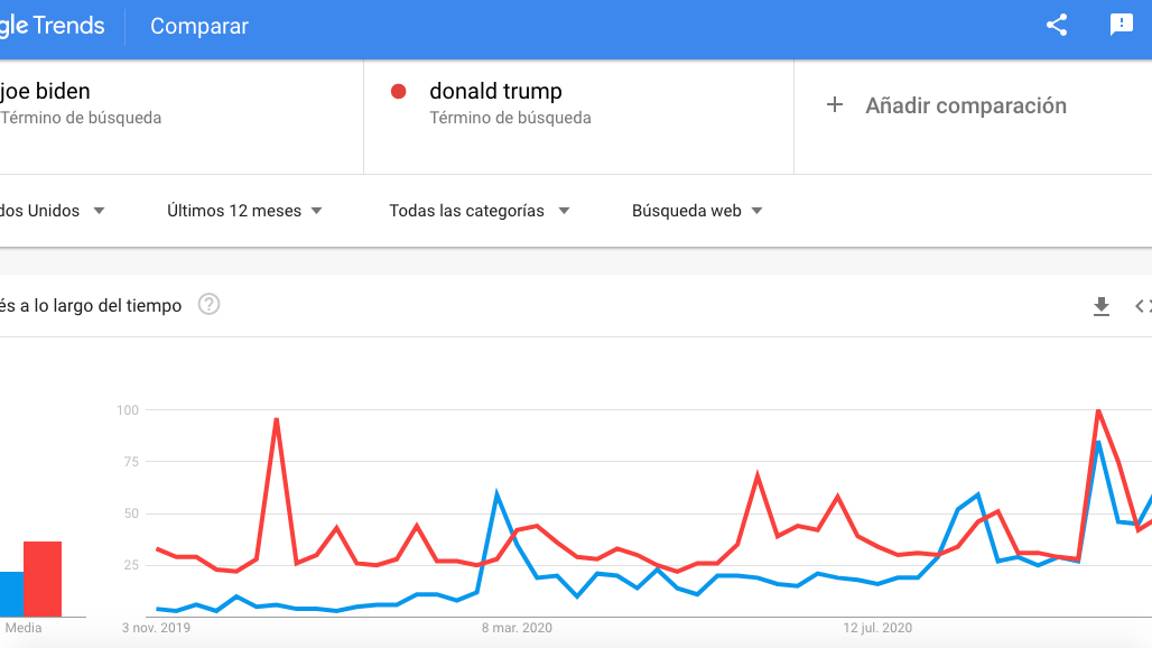The image size is (1152, 648).
Task: Click the plus icon to add comparison
Action: pyautogui.click(x=833, y=104)
